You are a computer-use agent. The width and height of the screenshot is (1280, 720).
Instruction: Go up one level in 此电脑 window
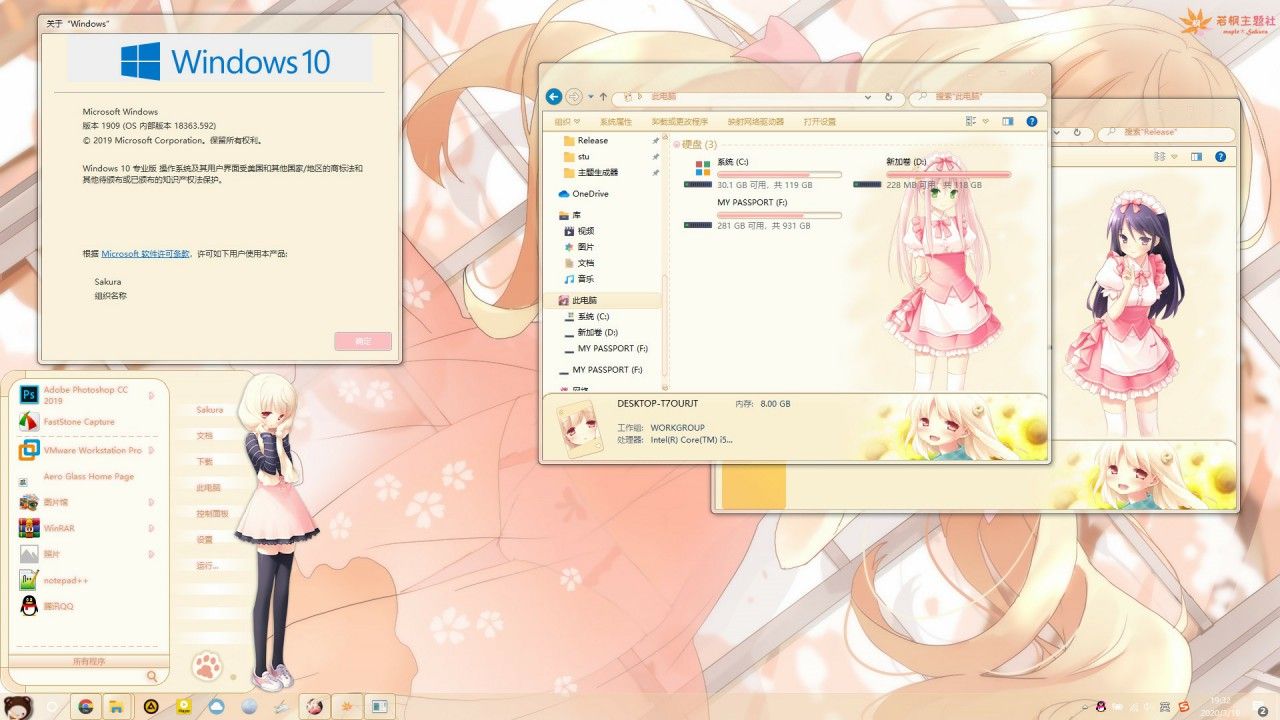603,97
